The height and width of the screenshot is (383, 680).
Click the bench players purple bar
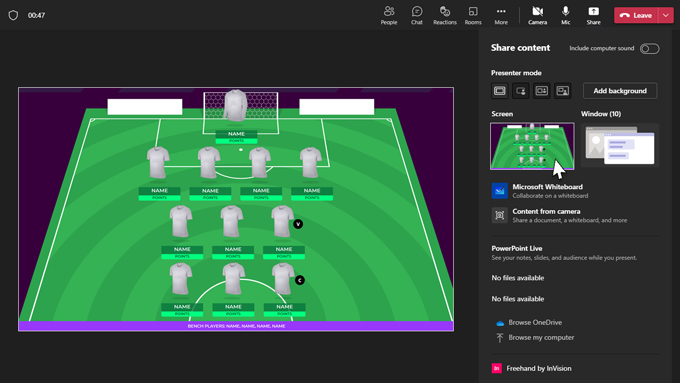pos(236,326)
